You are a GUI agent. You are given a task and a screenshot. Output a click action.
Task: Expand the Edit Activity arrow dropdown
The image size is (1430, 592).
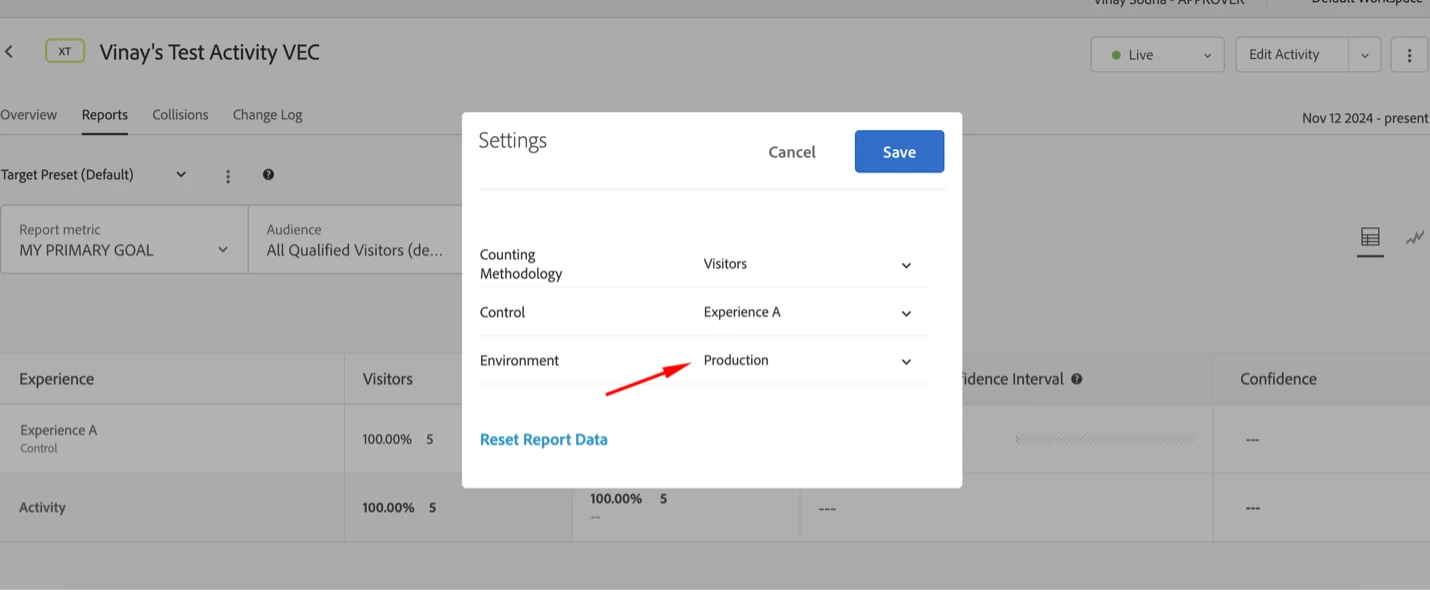[1365, 55]
